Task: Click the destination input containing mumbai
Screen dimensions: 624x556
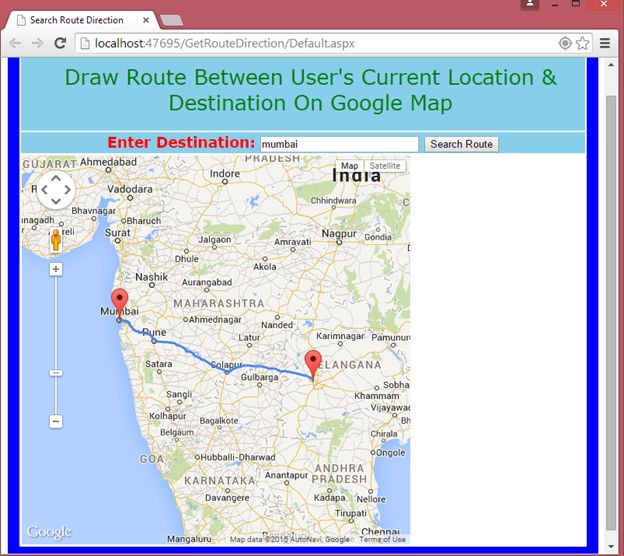Action: pyautogui.click(x=339, y=144)
